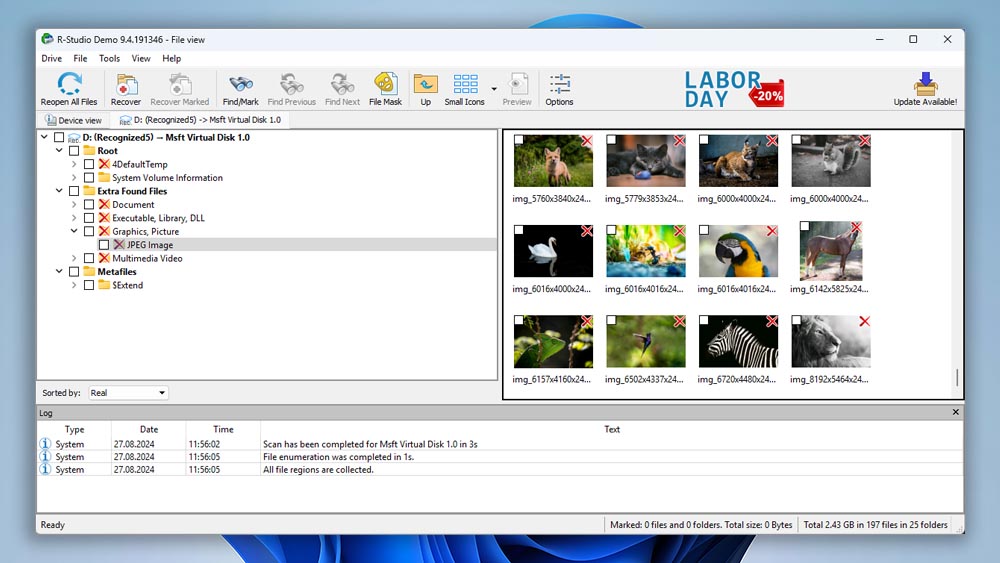Check the Document folder checkbox
Screen dimensions: 1000x563
pos(89,204)
